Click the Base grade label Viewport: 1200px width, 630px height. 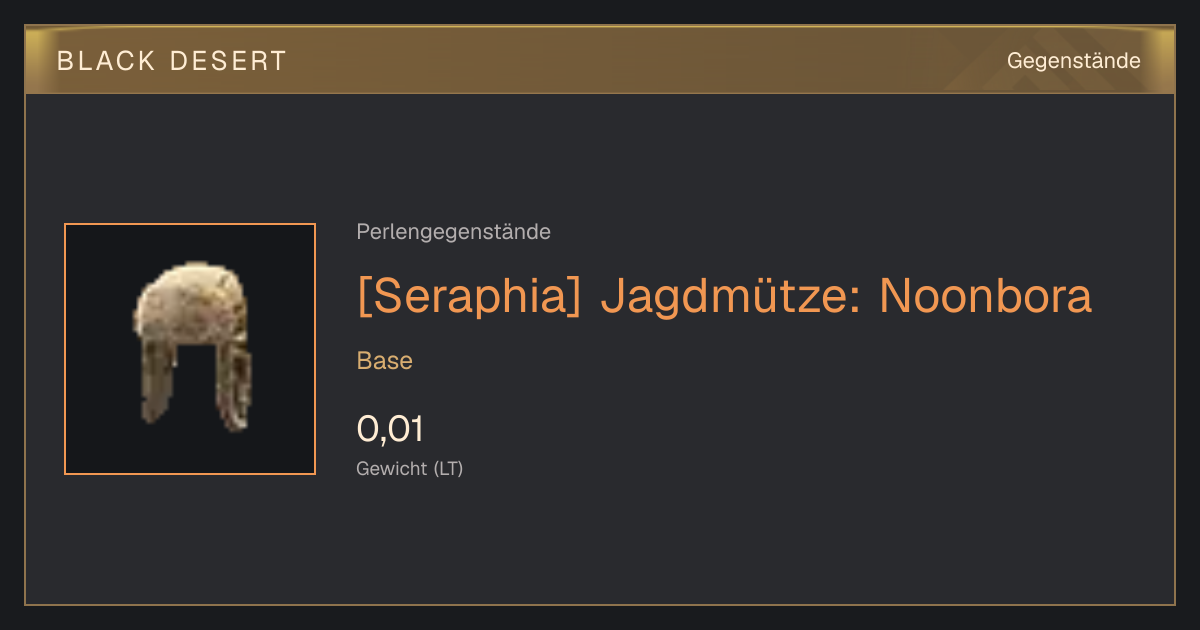(x=385, y=361)
